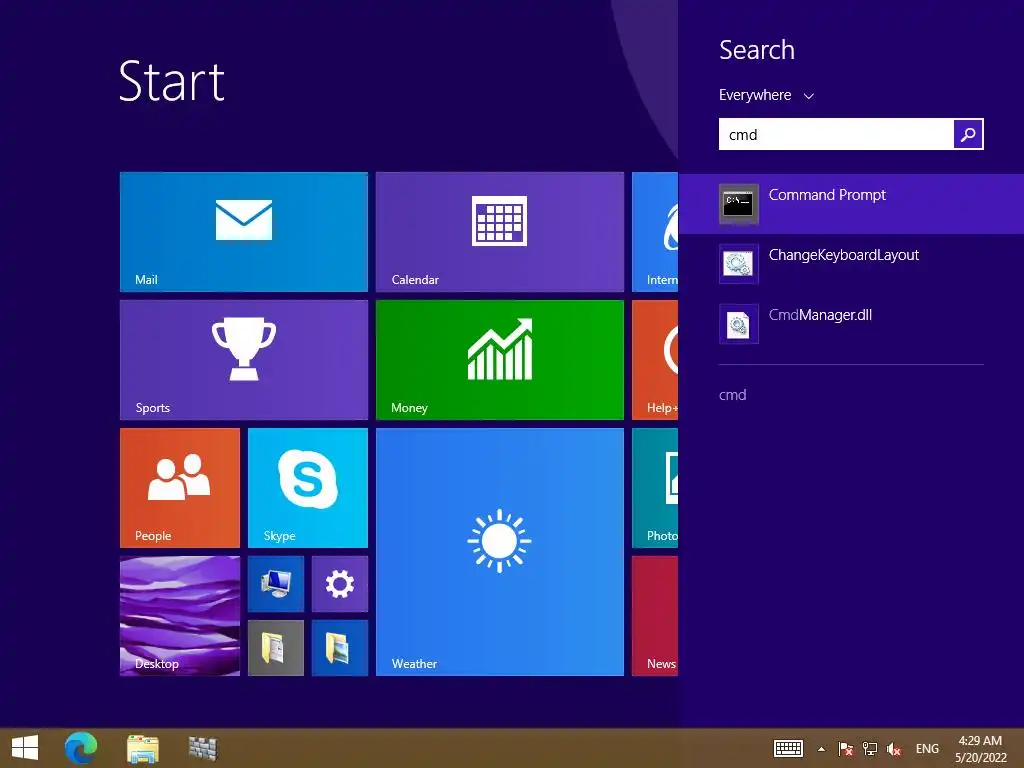This screenshot has width=1024, height=768.
Task: Expand the Everywhere search scope dropdown
Action: click(766, 95)
